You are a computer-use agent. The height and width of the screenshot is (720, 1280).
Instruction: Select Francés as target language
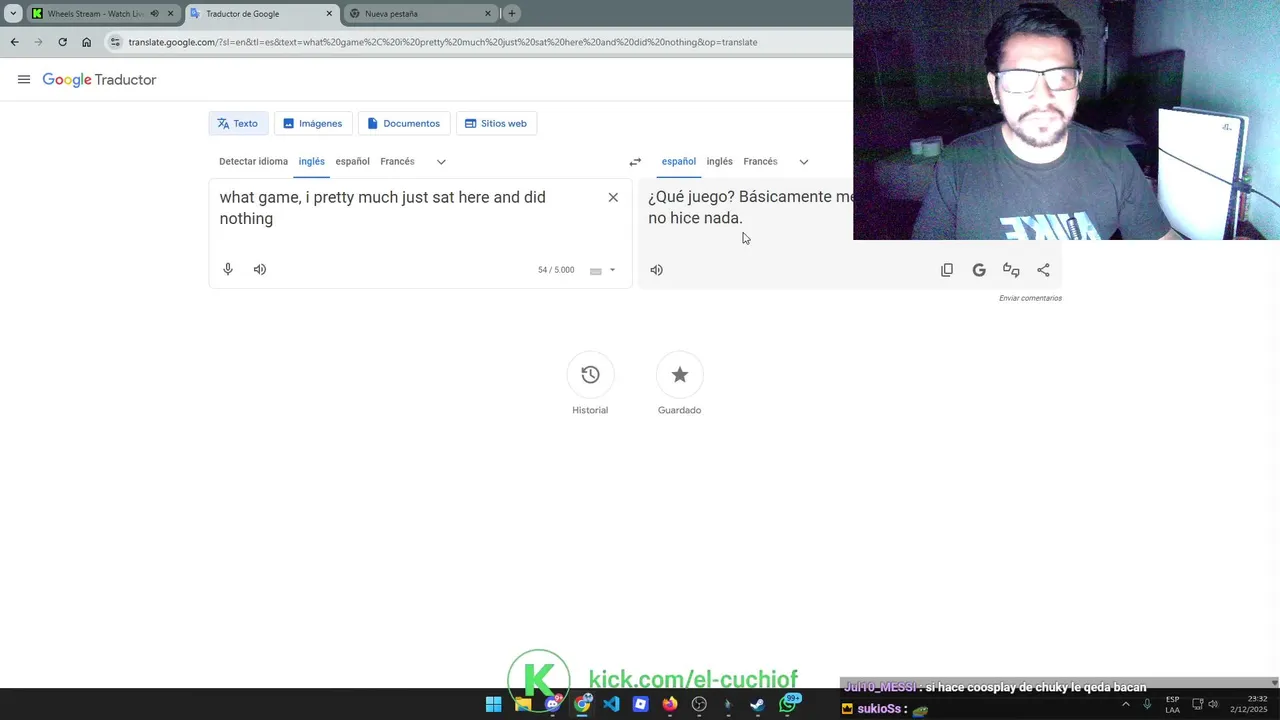[760, 161]
